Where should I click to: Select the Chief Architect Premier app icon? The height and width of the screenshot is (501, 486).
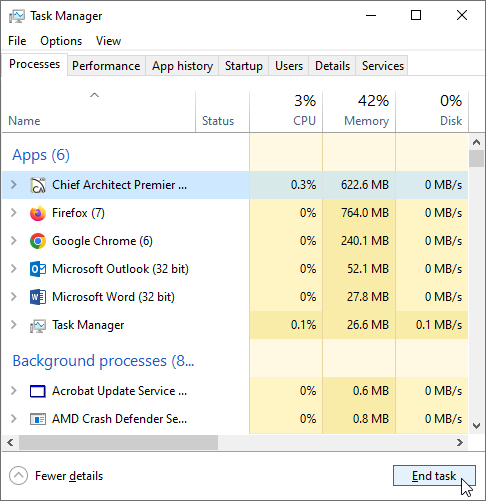(38, 185)
